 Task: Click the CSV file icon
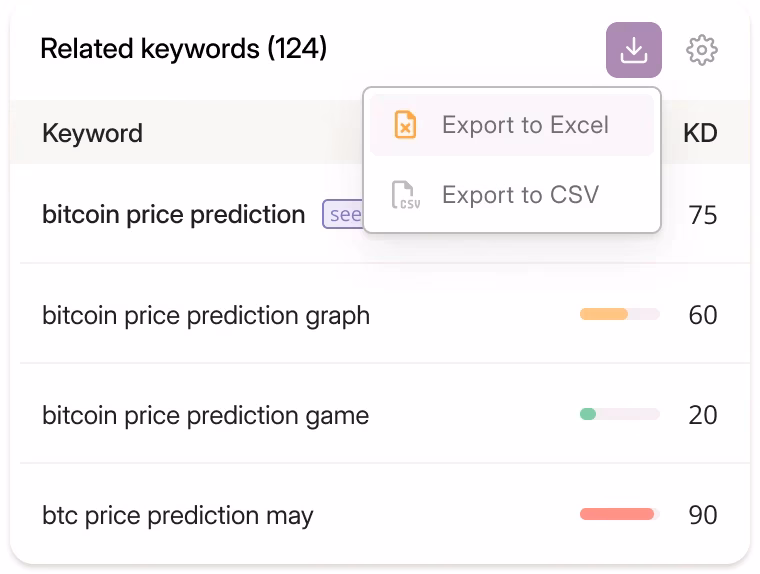404,195
